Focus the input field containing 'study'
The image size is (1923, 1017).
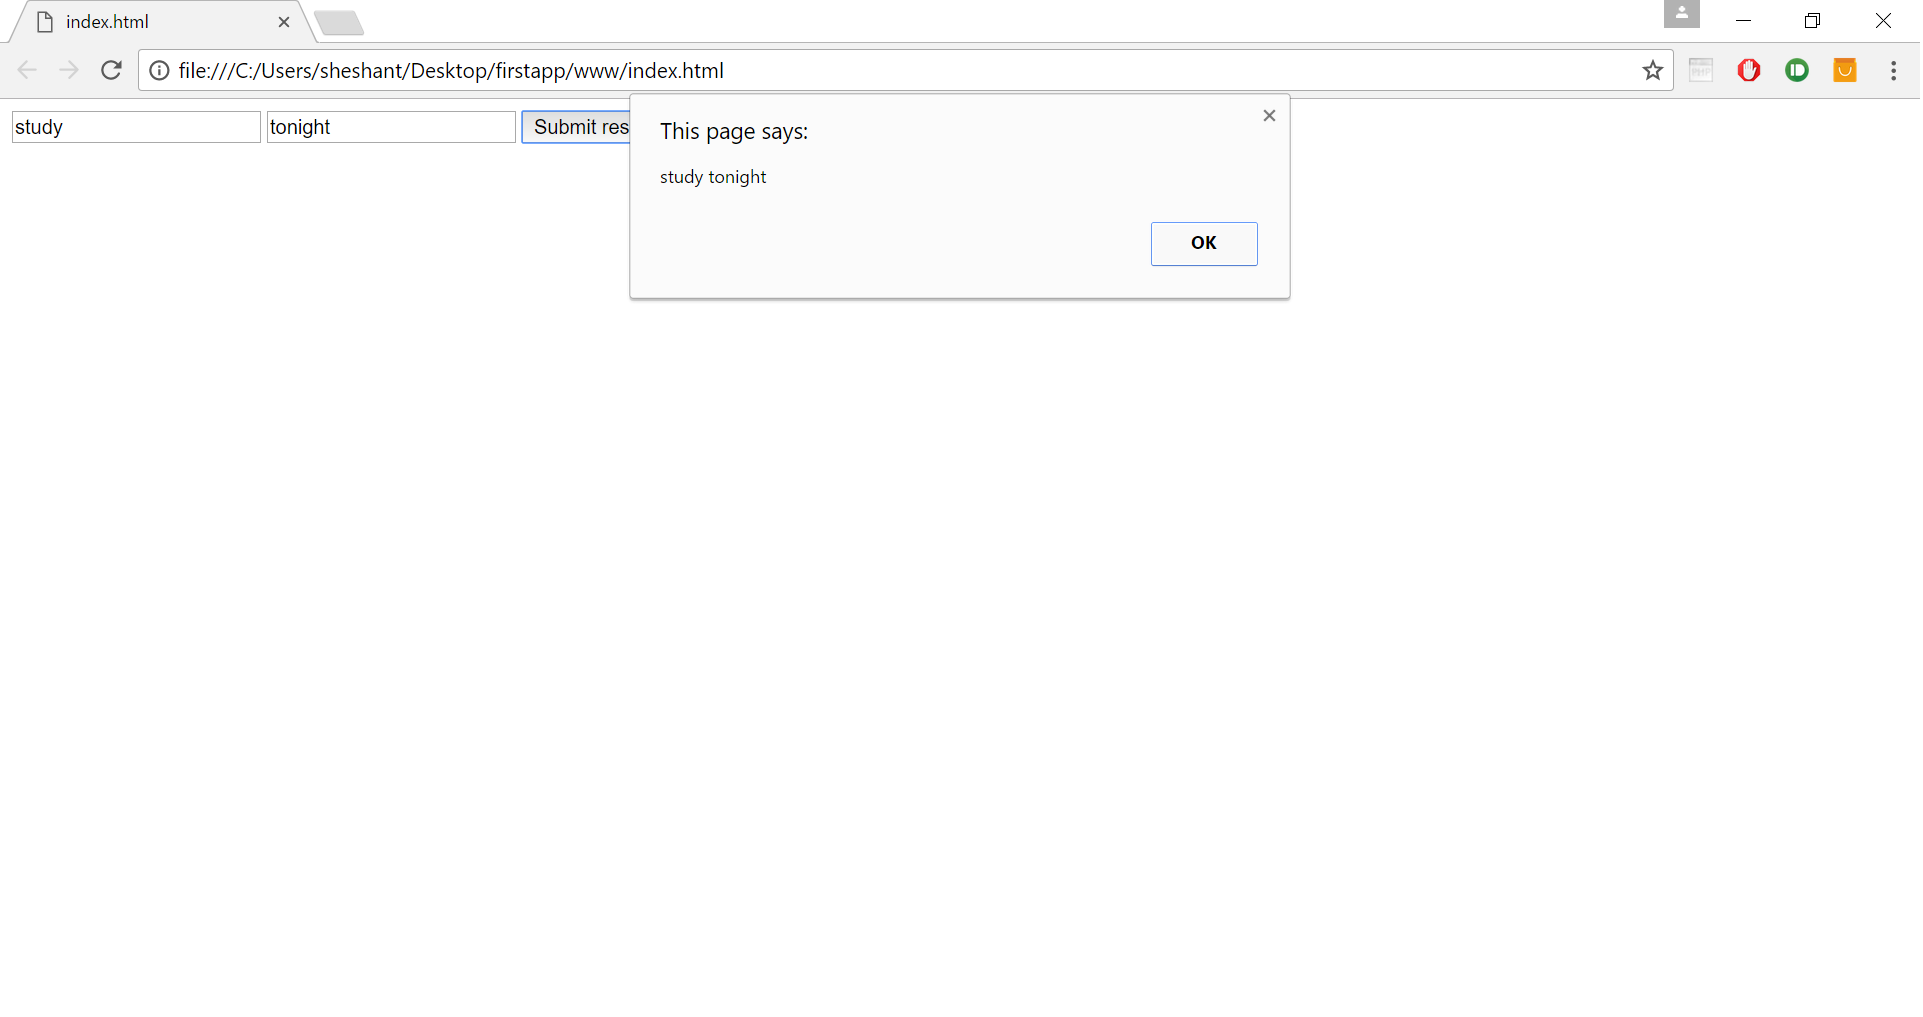click(x=136, y=127)
